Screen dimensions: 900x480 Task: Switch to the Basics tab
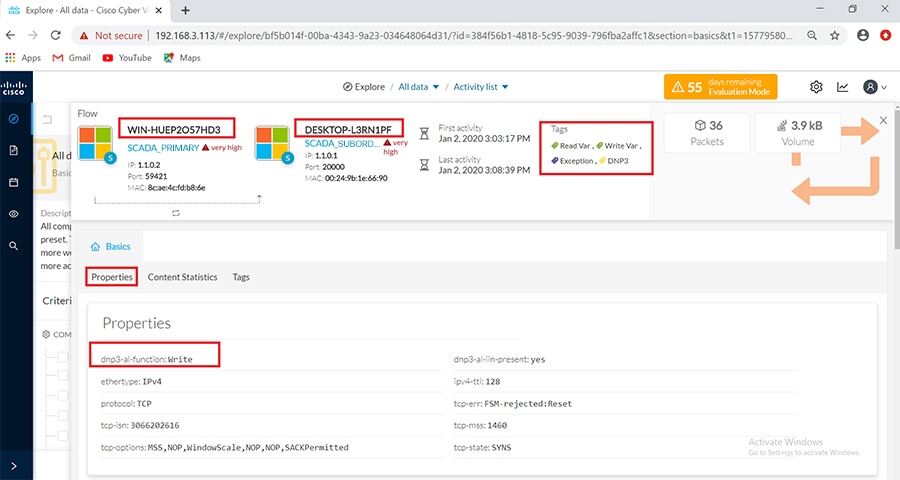click(111, 246)
